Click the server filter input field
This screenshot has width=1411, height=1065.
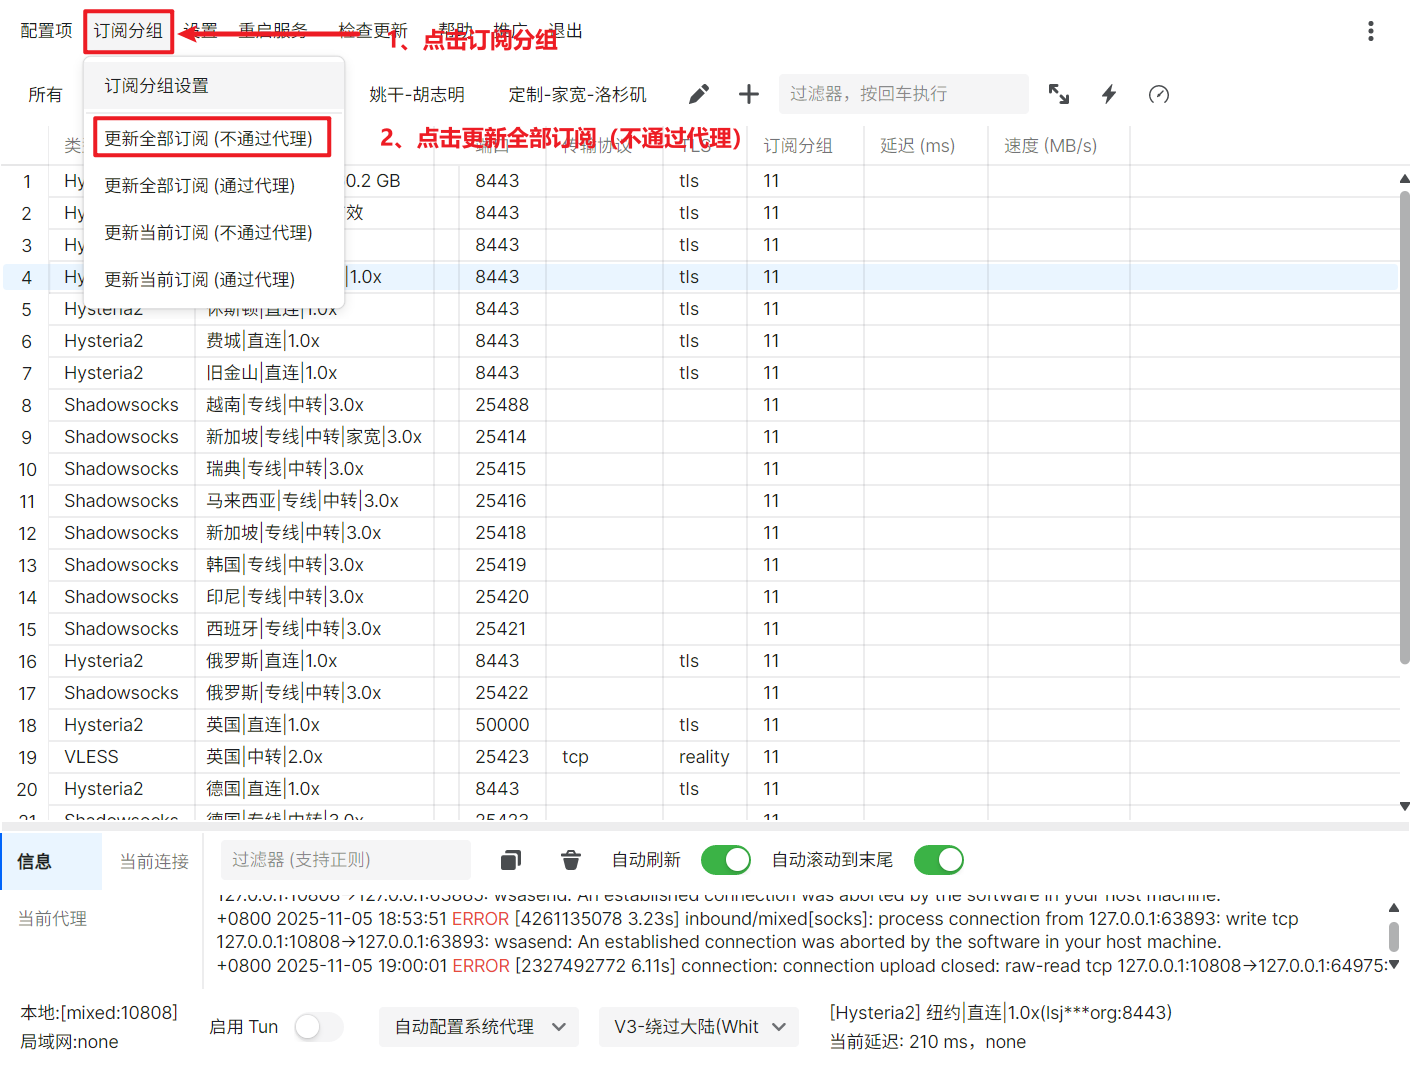click(x=902, y=94)
